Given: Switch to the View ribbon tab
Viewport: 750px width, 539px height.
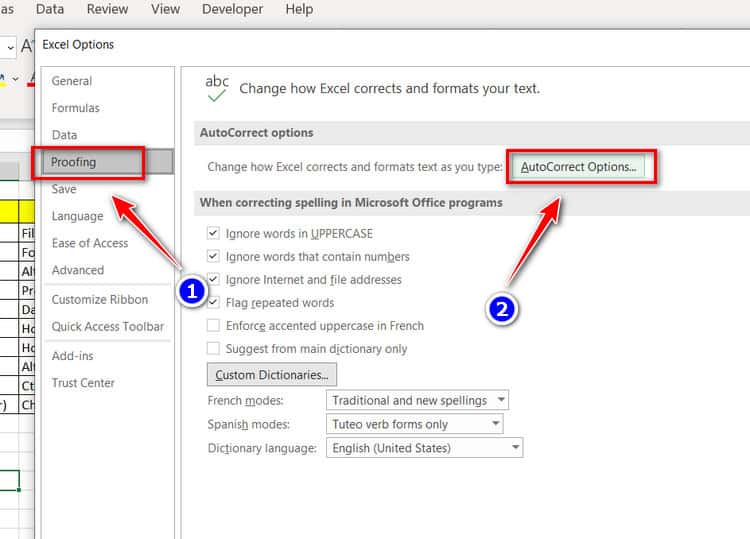Looking at the screenshot, I should 165,9.
